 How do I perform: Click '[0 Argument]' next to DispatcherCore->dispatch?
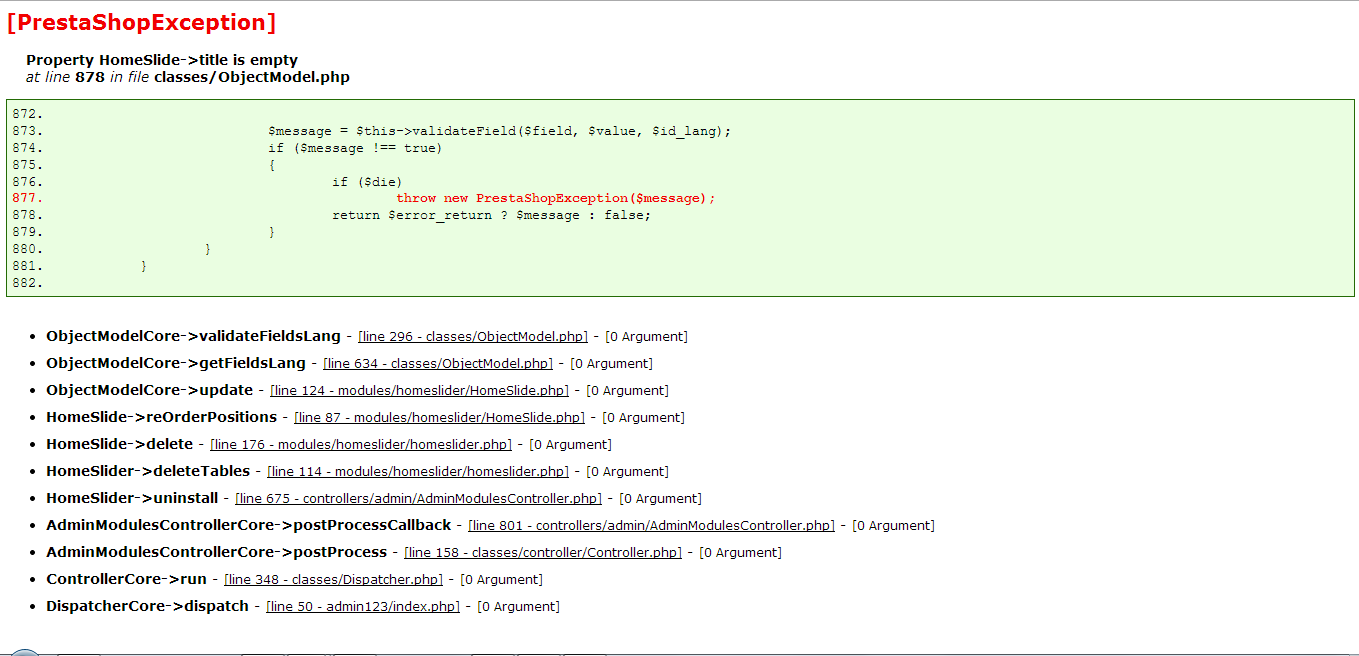(518, 607)
